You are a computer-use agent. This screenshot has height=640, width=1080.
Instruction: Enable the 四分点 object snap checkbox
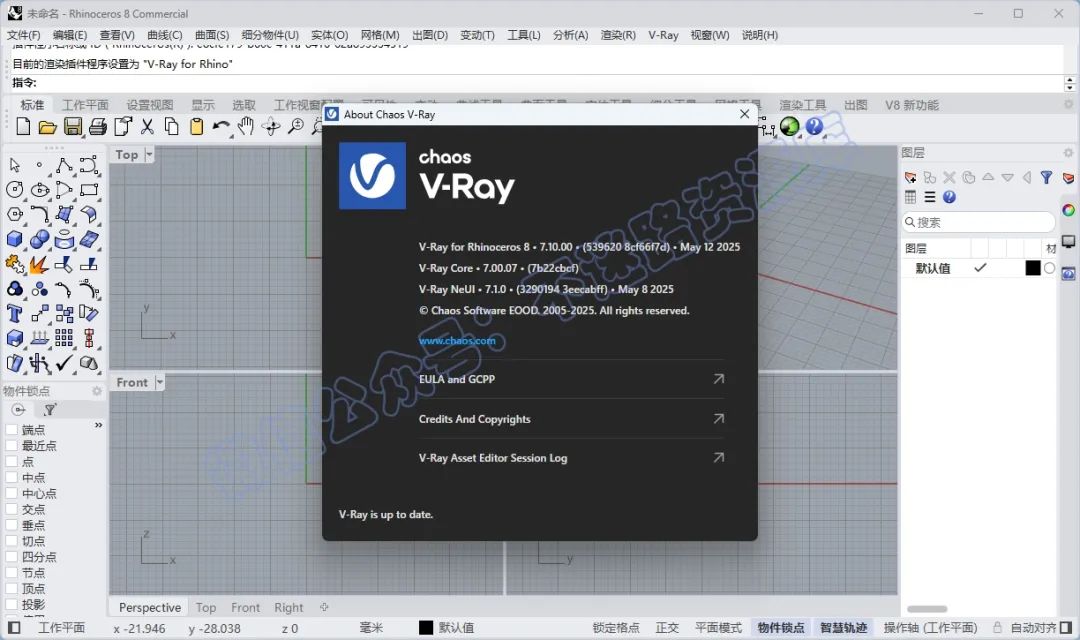[x=11, y=557]
